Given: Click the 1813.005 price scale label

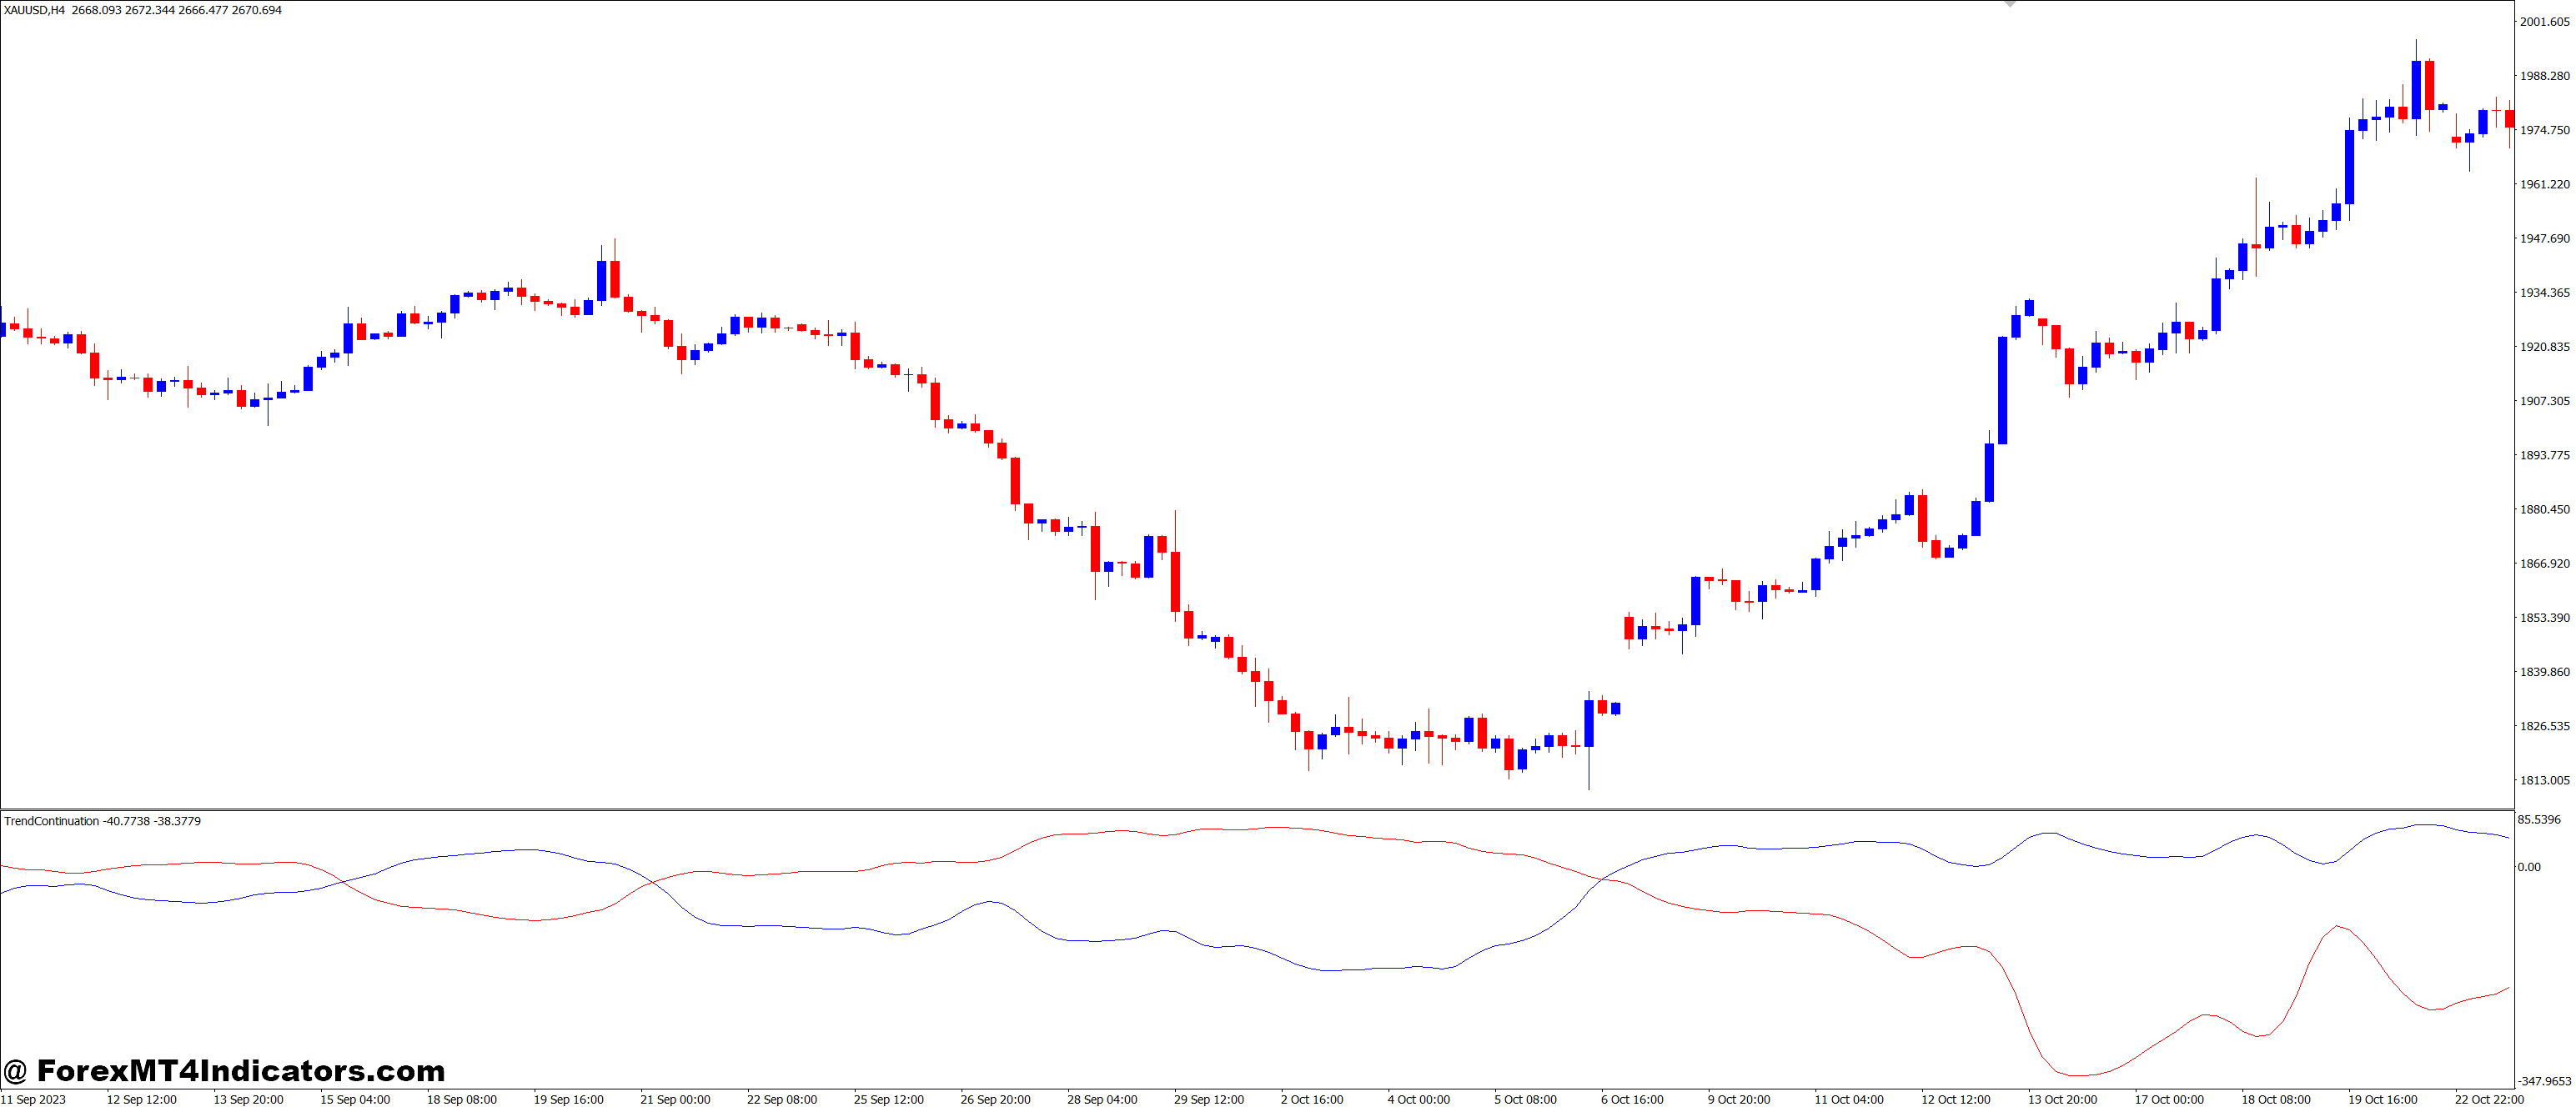Looking at the screenshot, I should point(2544,780).
